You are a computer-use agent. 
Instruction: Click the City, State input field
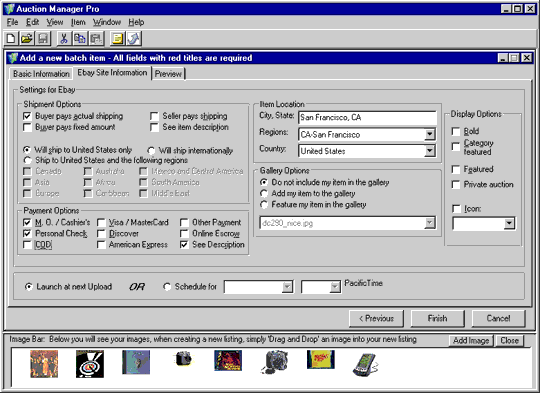pyautogui.click(x=367, y=117)
